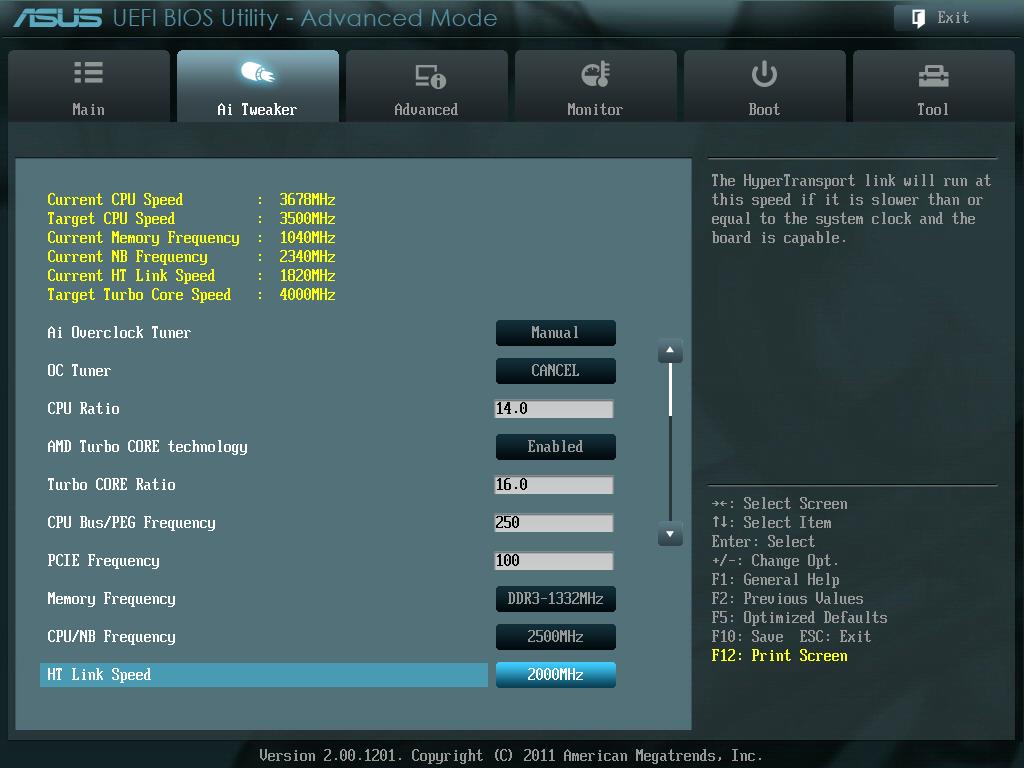Viewport: 1024px width, 768px height.
Task: Select the CPU Bus/PEG Frequency label
Action: point(131,522)
